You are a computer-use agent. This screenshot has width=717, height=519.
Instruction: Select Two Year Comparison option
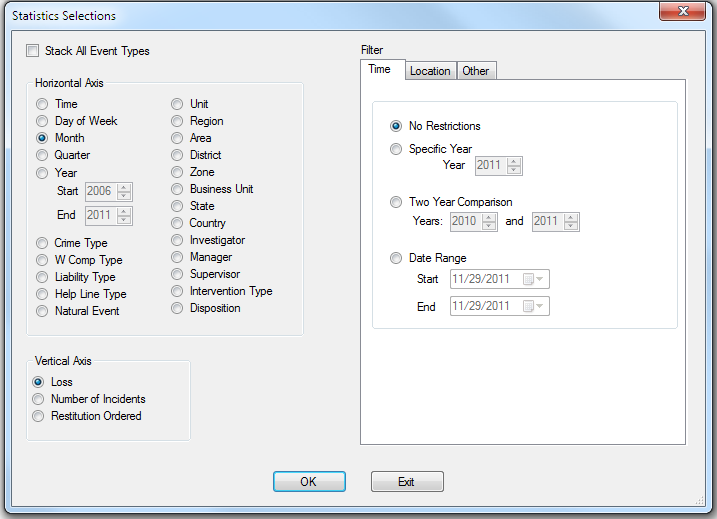coord(396,202)
